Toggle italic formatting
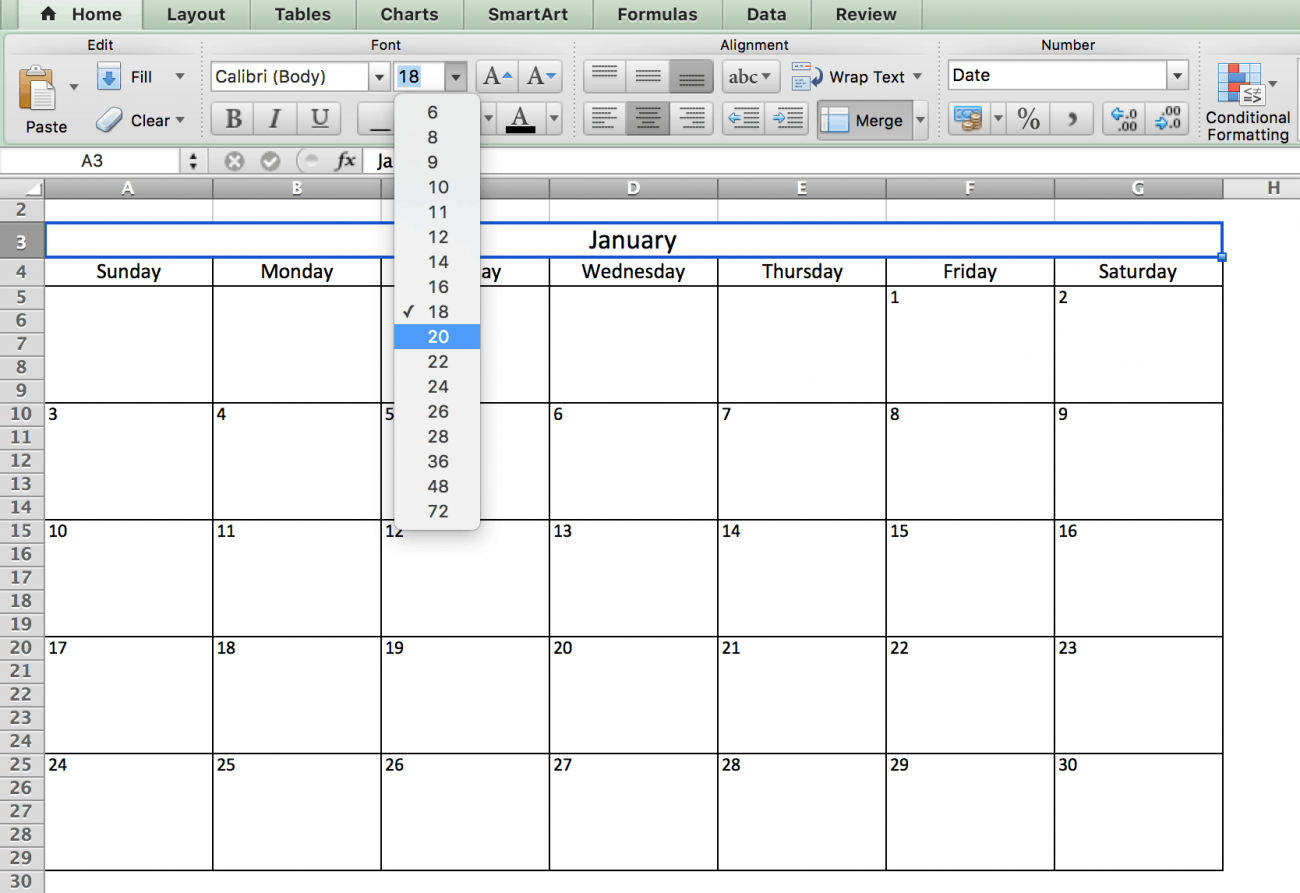This screenshot has height=893, width=1300. [x=275, y=119]
